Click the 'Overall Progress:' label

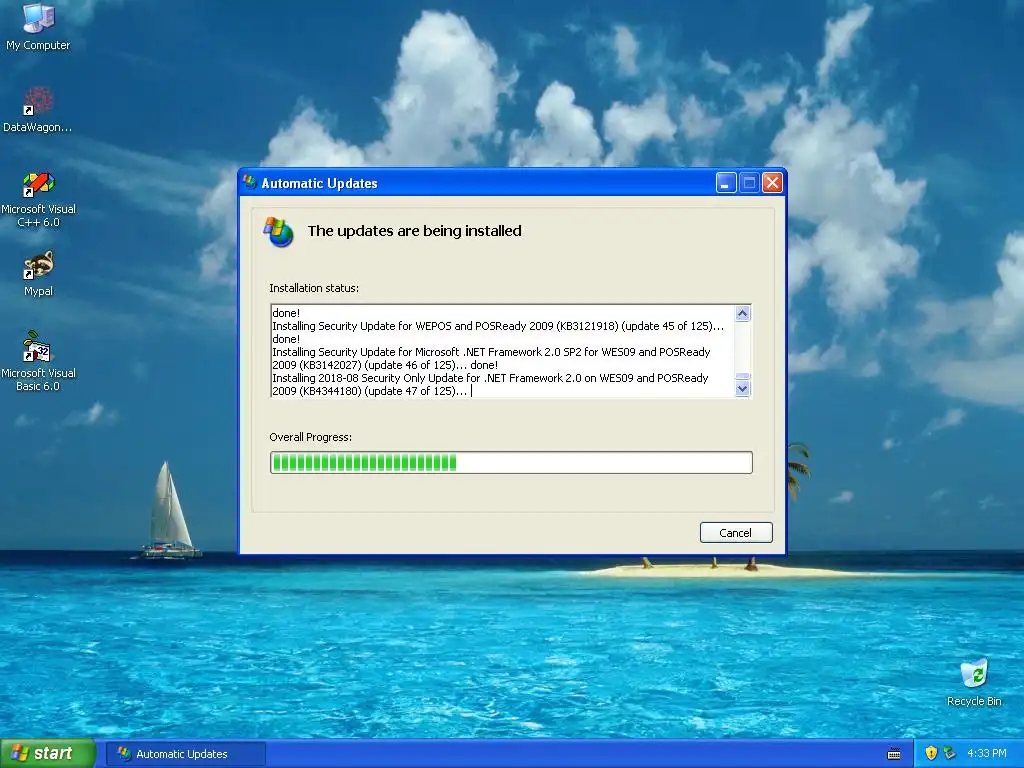(310, 437)
